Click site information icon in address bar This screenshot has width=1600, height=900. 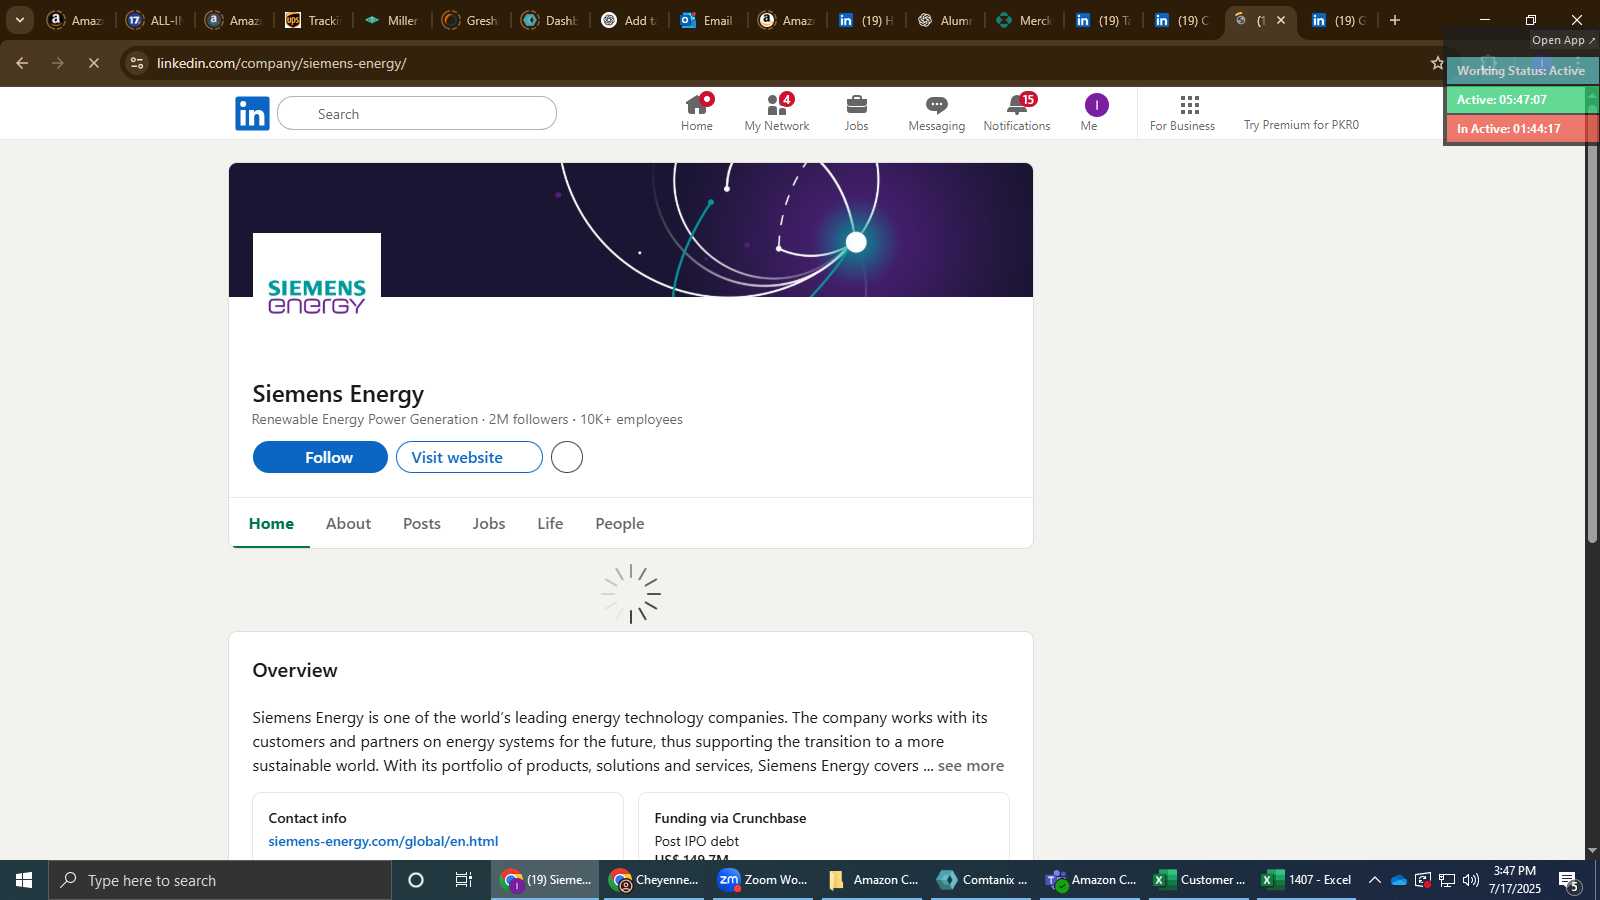[x=137, y=63]
